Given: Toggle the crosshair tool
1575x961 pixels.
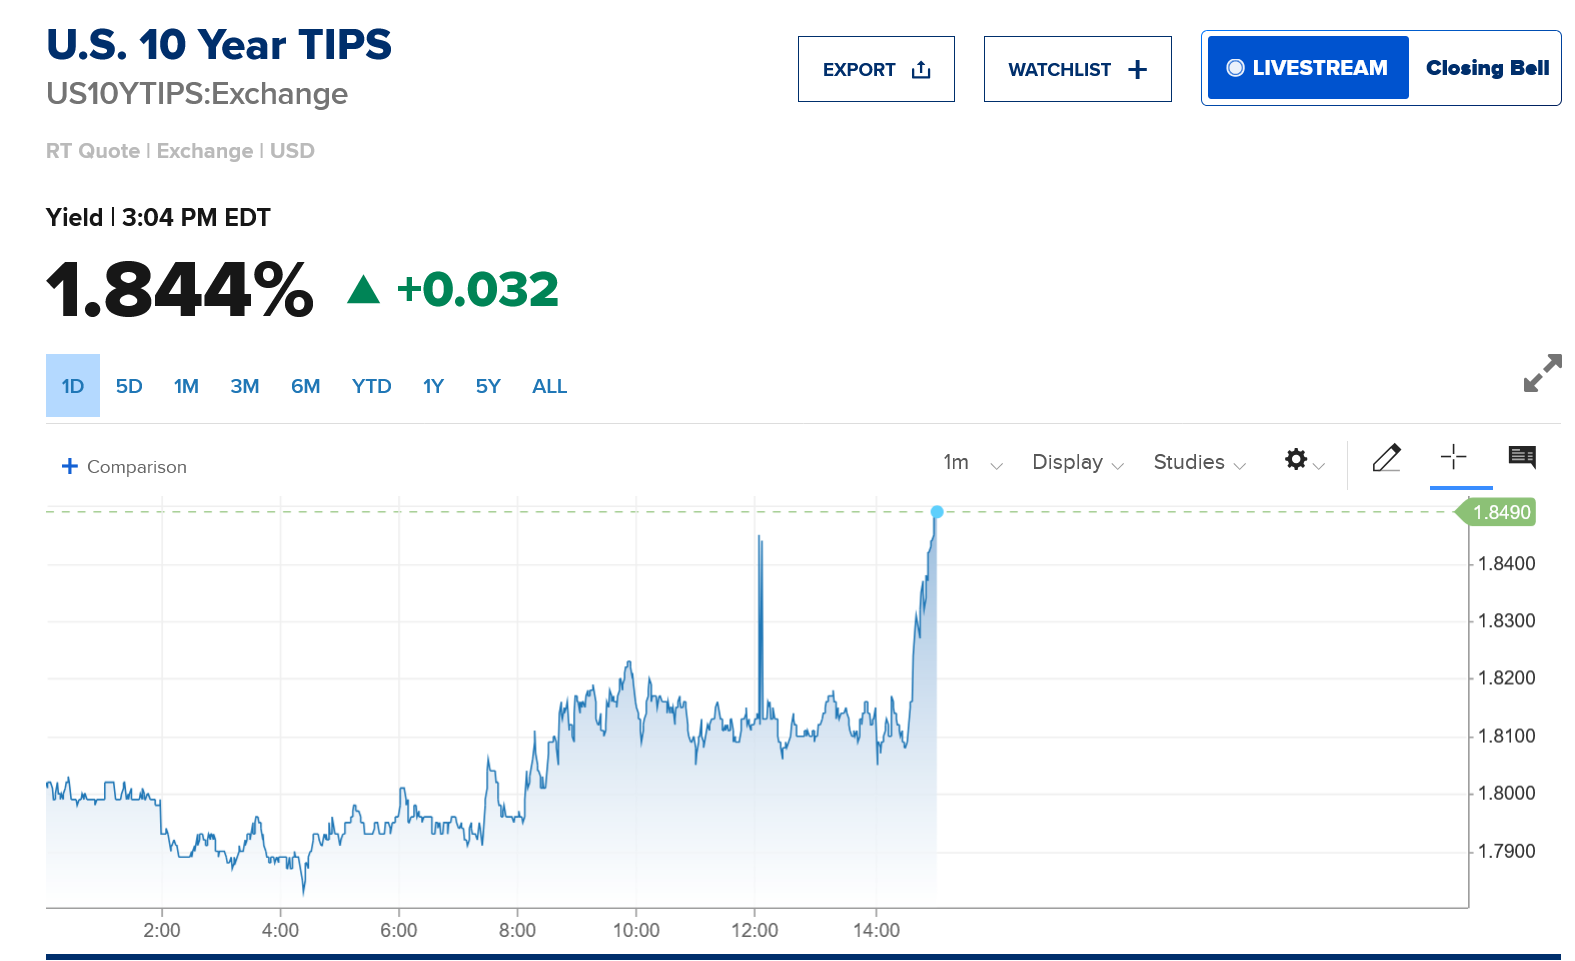Looking at the screenshot, I should click(1453, 457).
